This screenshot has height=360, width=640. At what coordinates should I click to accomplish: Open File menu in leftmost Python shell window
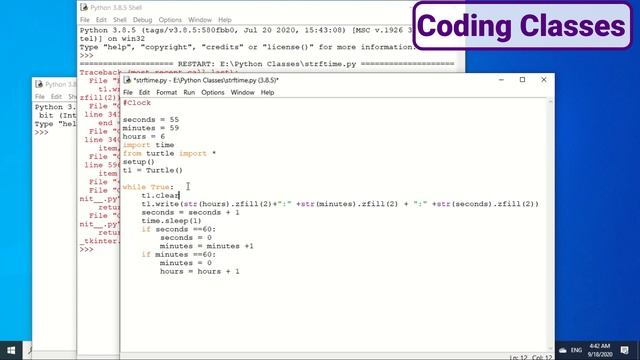click(x=40, y=97)
